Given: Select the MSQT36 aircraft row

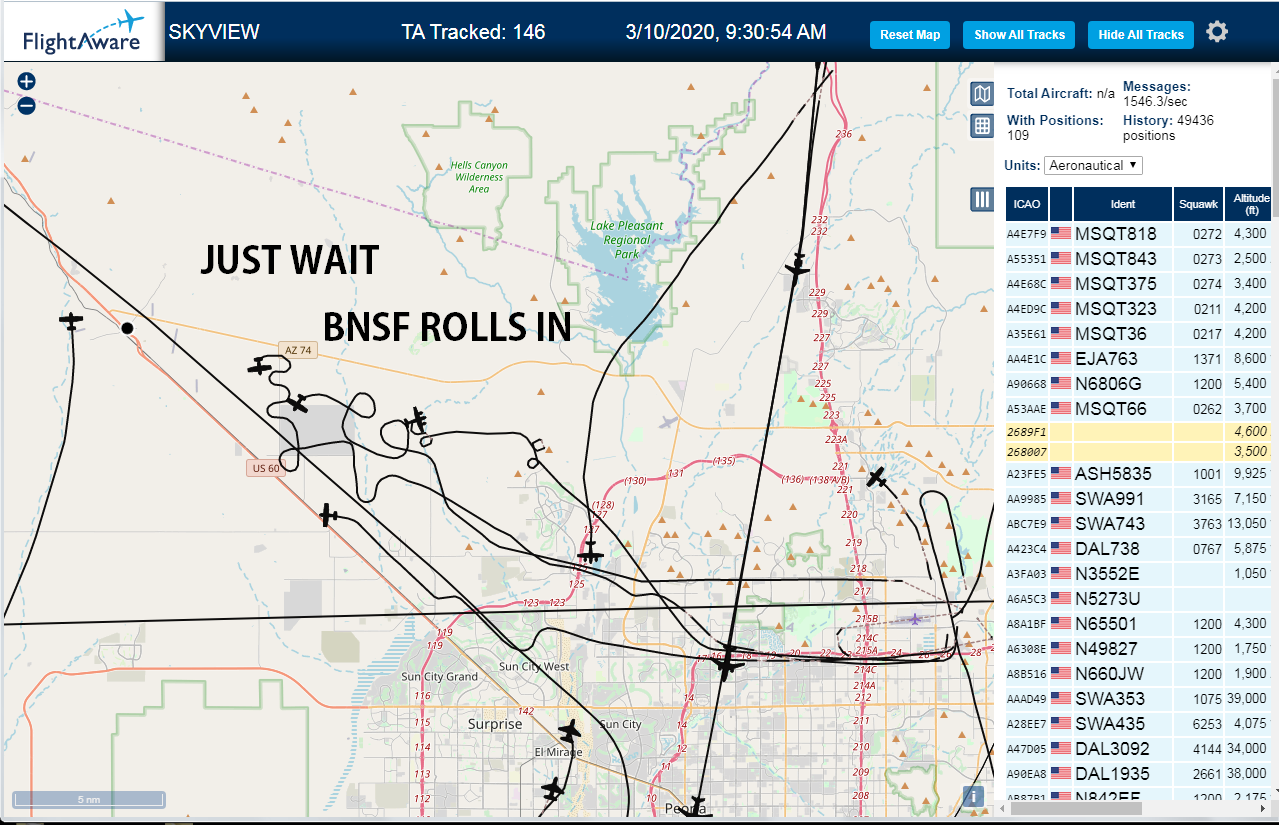Looking at the screenshot, I should coord(1139,334).
